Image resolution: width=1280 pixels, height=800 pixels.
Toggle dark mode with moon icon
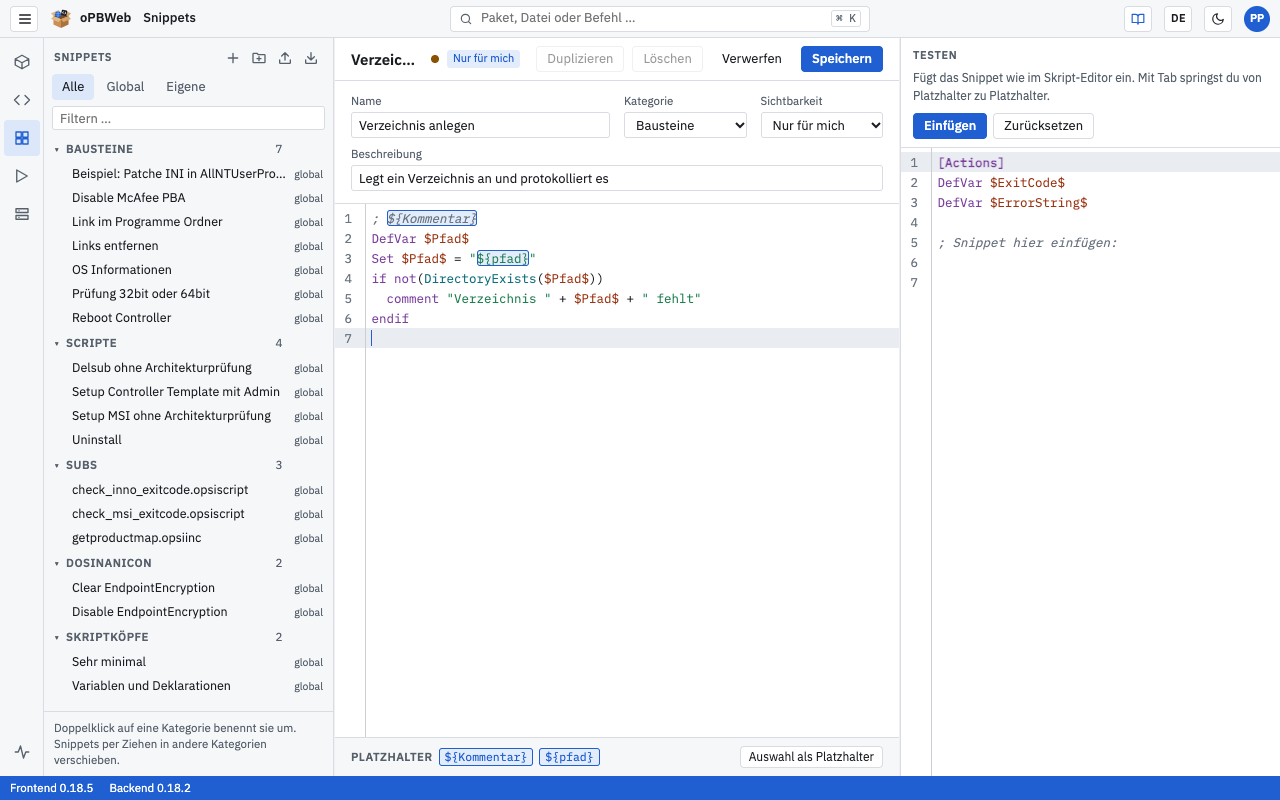[1218, 18]
